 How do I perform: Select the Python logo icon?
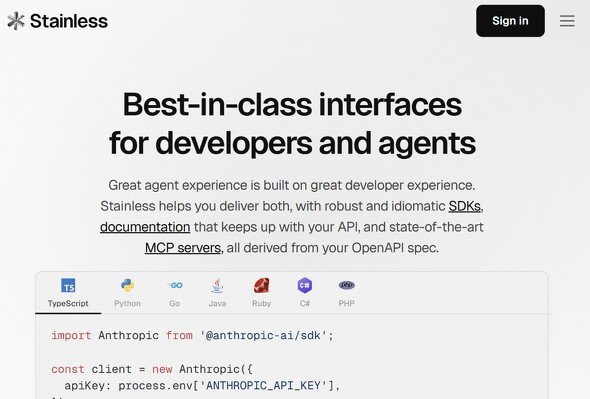coord(128,285)
